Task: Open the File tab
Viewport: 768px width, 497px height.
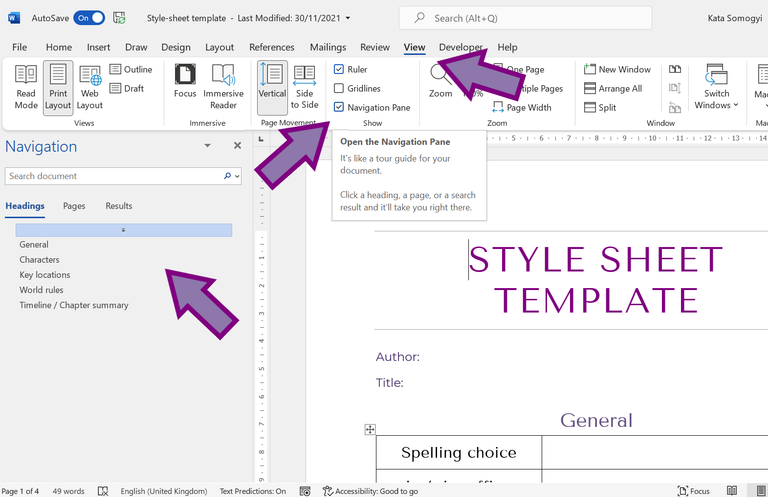Action: pyautogui.click(x=20, y=47)
